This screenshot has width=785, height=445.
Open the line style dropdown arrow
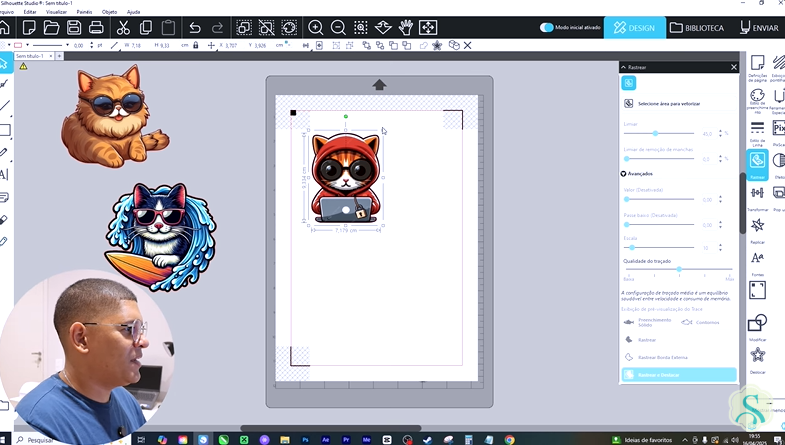pos(68,45)
